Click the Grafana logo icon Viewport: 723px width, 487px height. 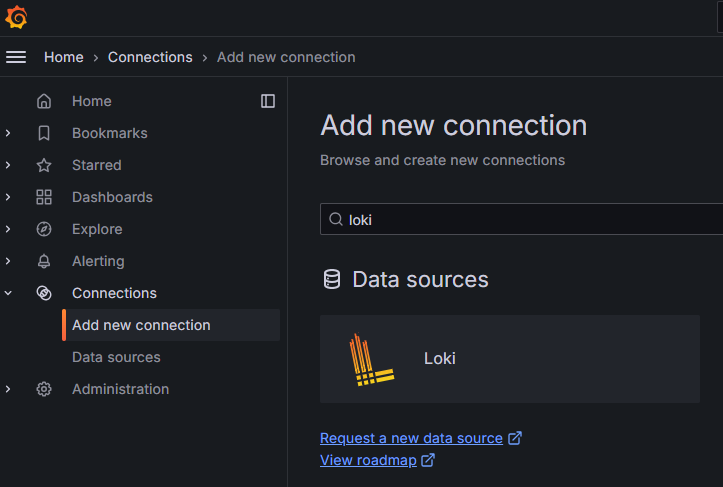pos(16,18)
